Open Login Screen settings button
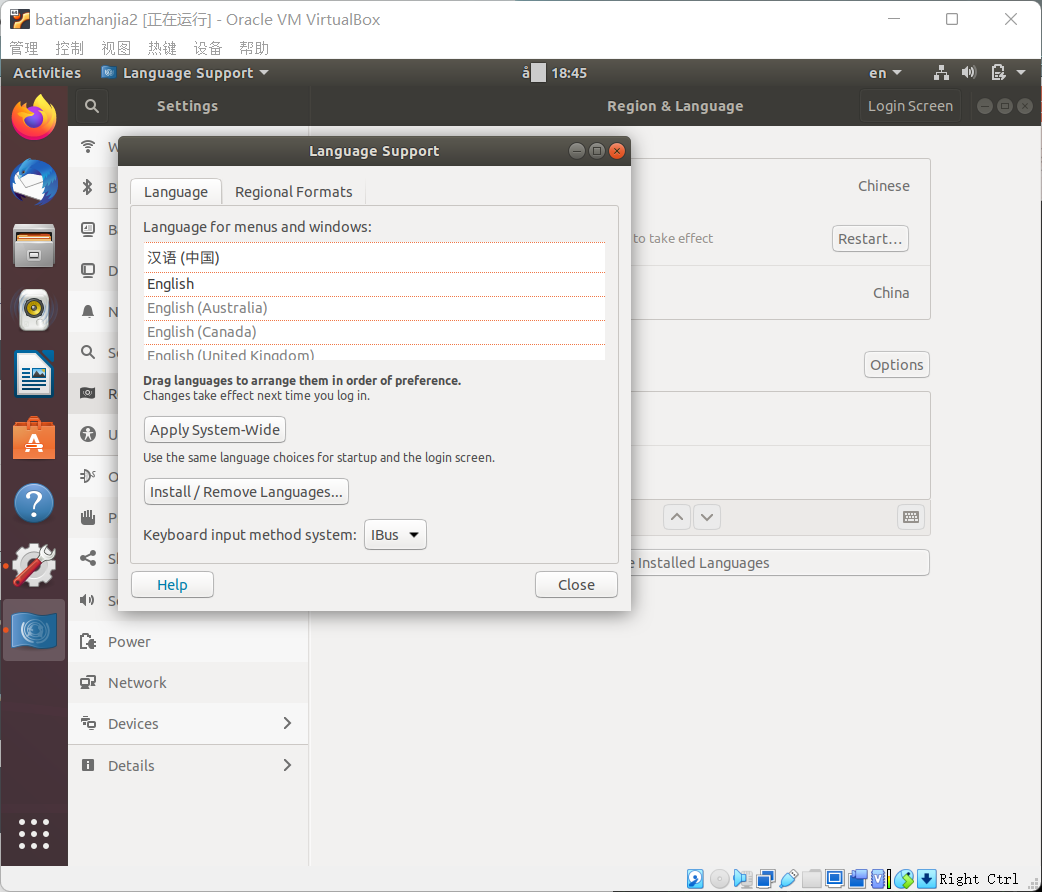Screen dimensions: 1042x892 tap(910, 106)
